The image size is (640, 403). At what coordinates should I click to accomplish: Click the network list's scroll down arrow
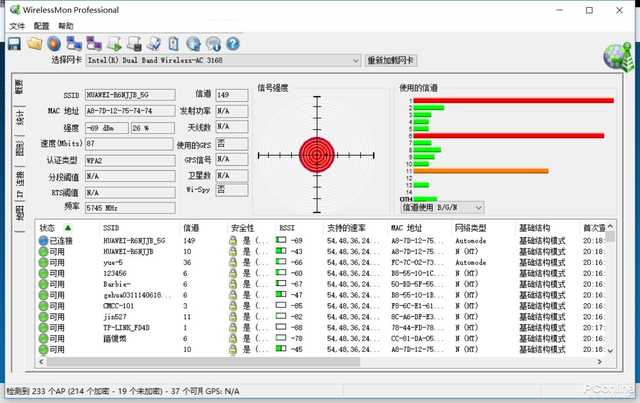[610, 350]
